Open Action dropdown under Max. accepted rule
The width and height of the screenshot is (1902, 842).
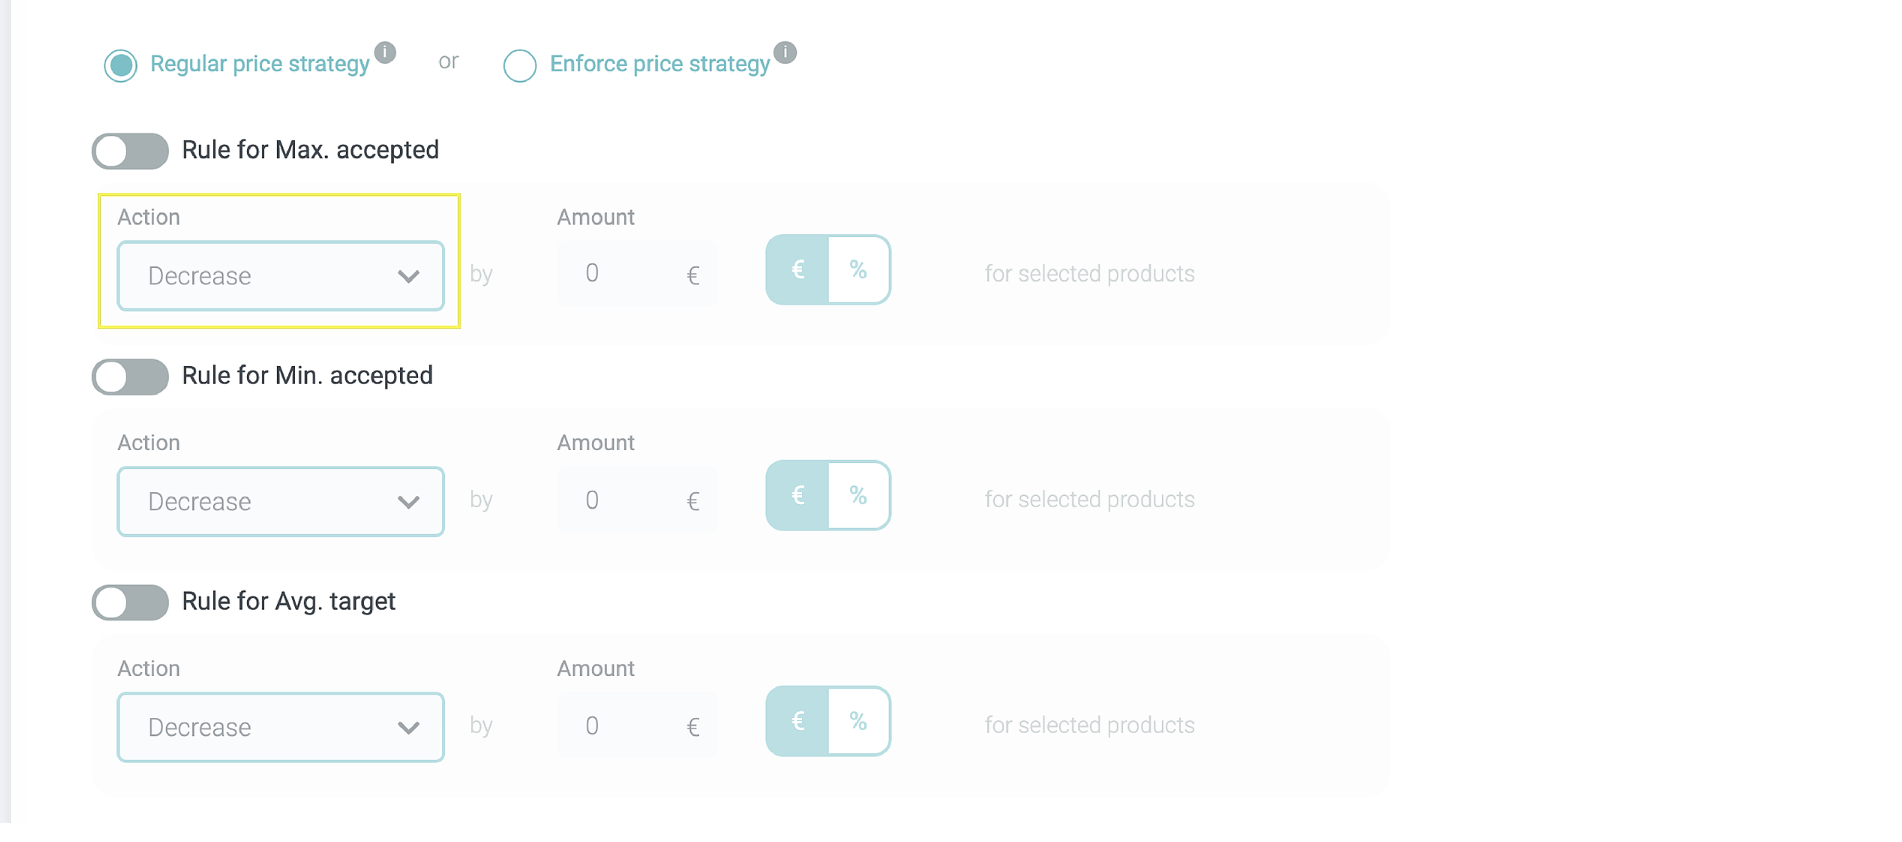281,276
